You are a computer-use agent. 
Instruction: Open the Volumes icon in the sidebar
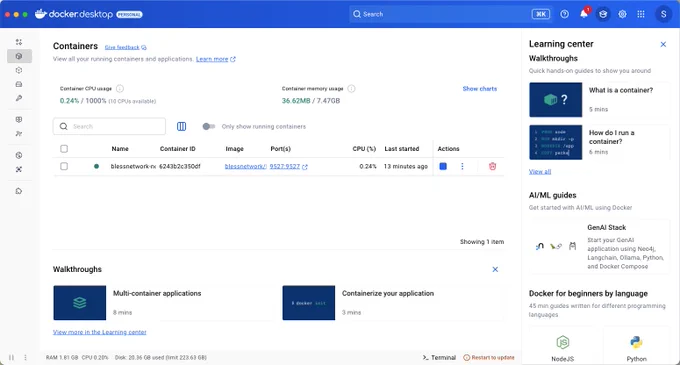(19, 84)
